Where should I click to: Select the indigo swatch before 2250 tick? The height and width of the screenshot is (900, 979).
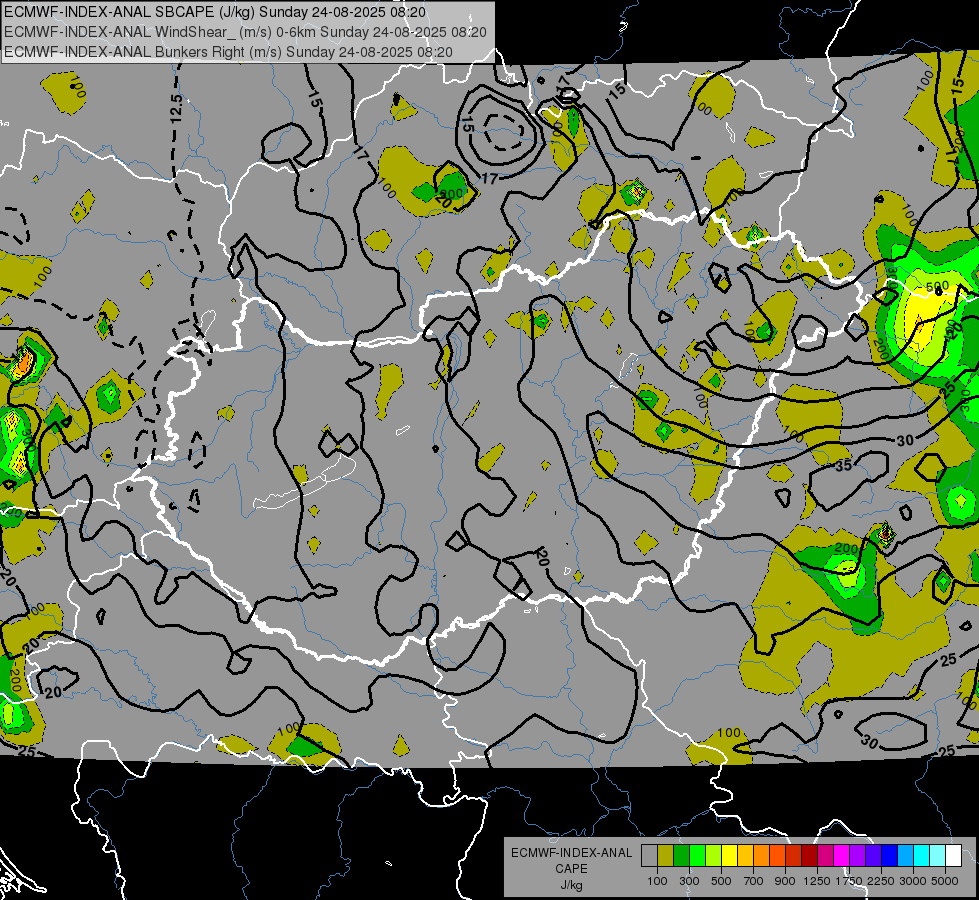click(873, 855)
